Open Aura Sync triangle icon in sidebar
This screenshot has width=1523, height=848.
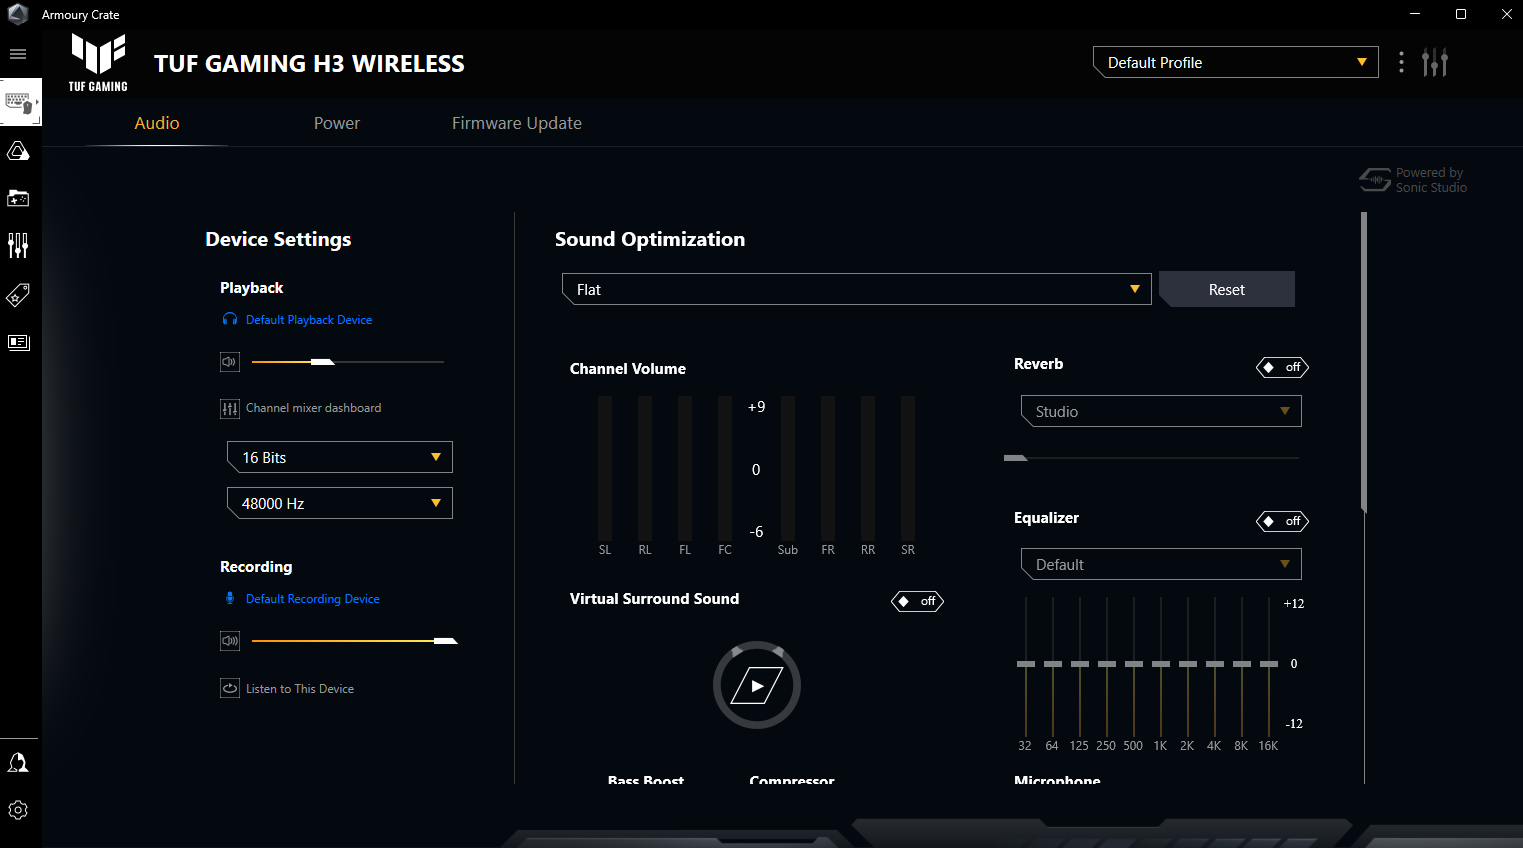(18, 151)
